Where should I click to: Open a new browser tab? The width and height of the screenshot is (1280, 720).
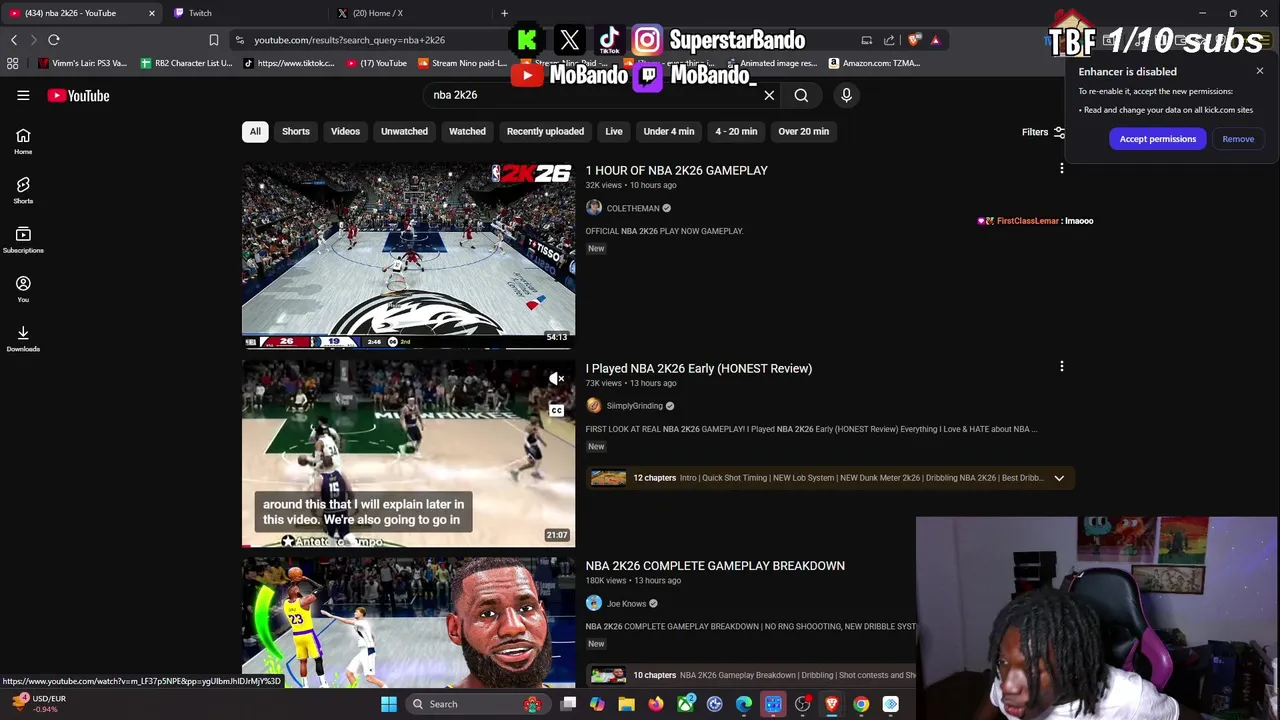pyautogui.click(x=504, y=13)
